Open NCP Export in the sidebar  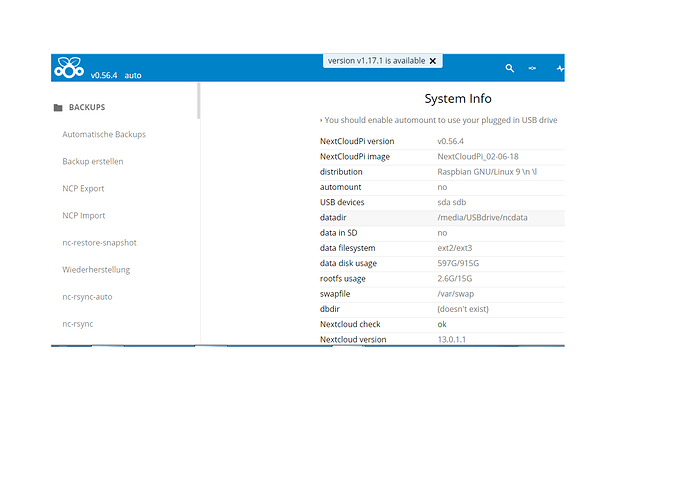pyautogui.click(x=83, y=189)
